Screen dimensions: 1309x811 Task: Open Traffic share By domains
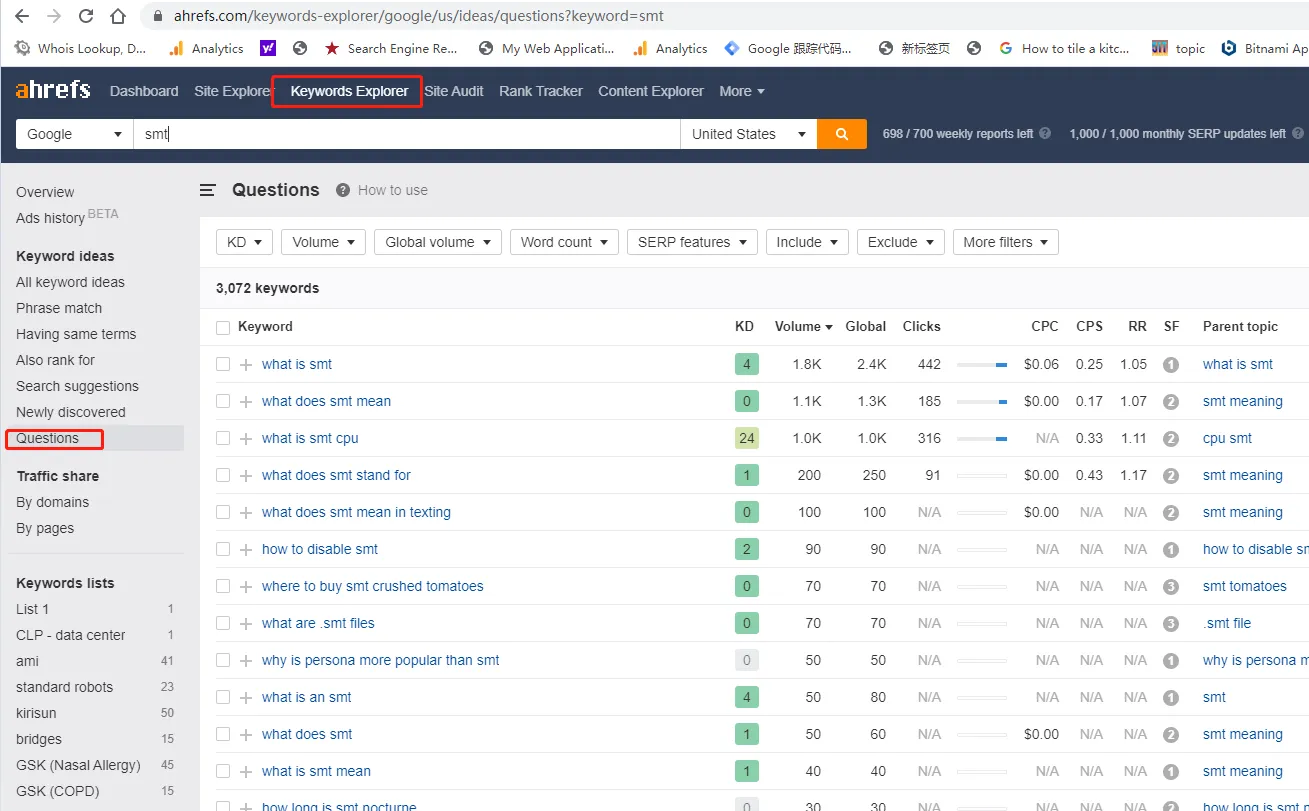click(x=52, y=502)
